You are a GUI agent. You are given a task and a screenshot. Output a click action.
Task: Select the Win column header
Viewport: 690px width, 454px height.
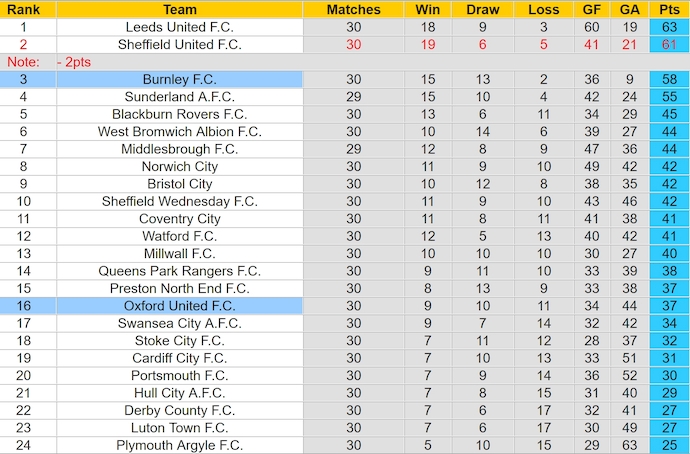(426, 9)
